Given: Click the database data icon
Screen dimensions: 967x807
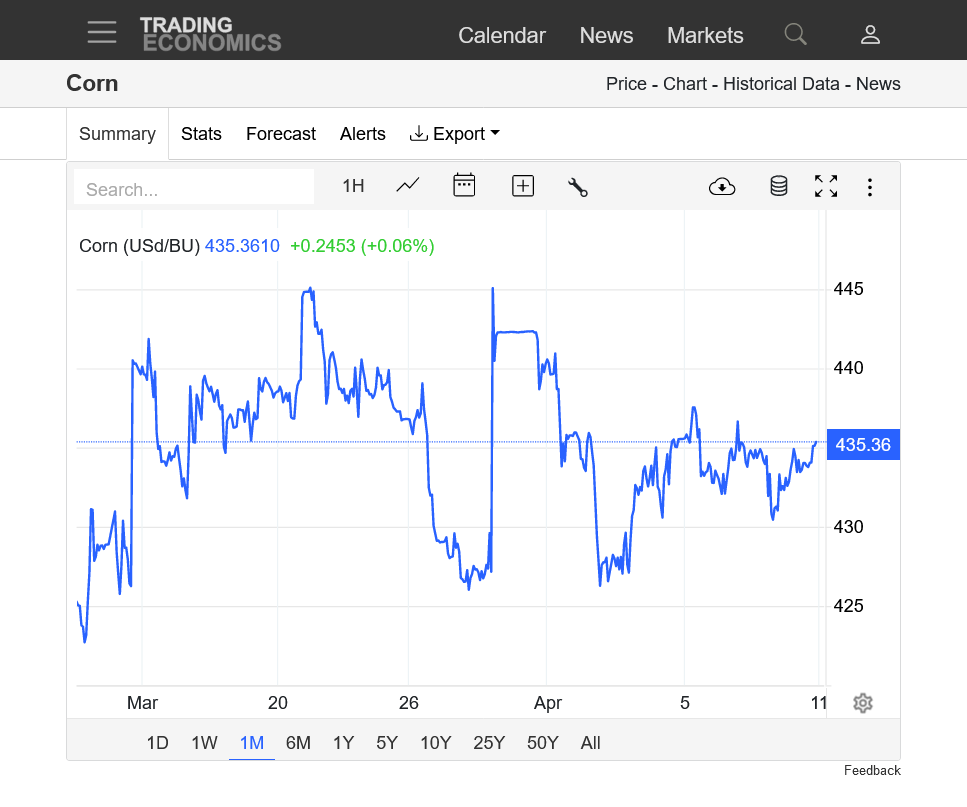Looking at the screenshot, I should [x=778, y=186].
